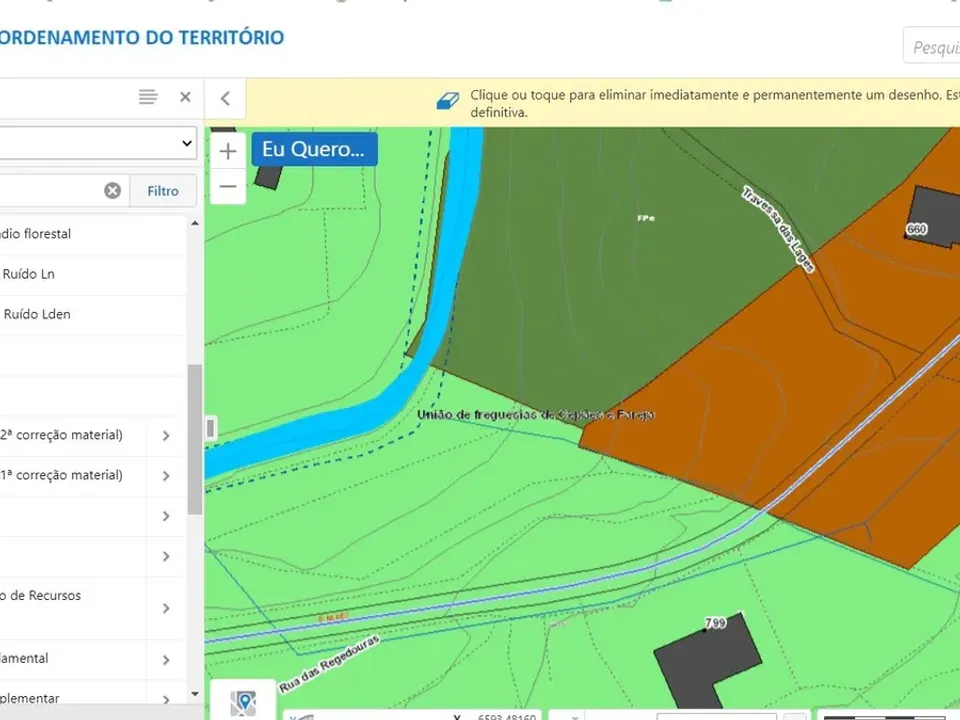Click the side panel resize handle
This screenshot has width=960, height=720.
click(x=211, y=428)
